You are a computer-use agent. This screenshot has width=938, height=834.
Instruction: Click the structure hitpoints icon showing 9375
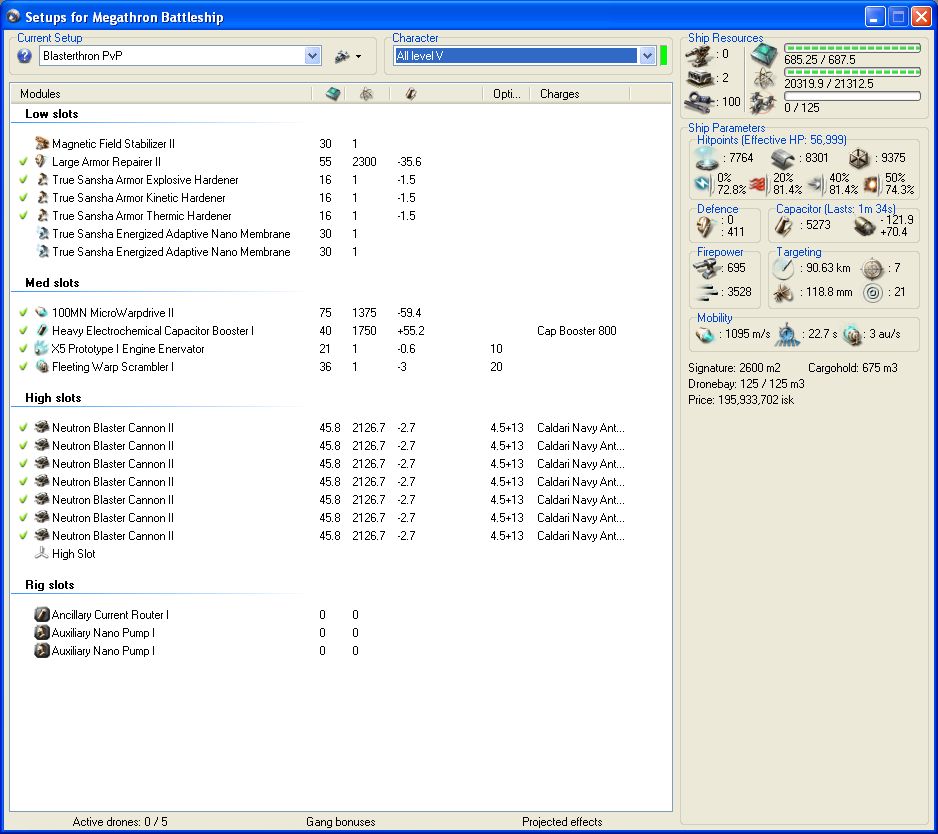[x=859, y=159]
